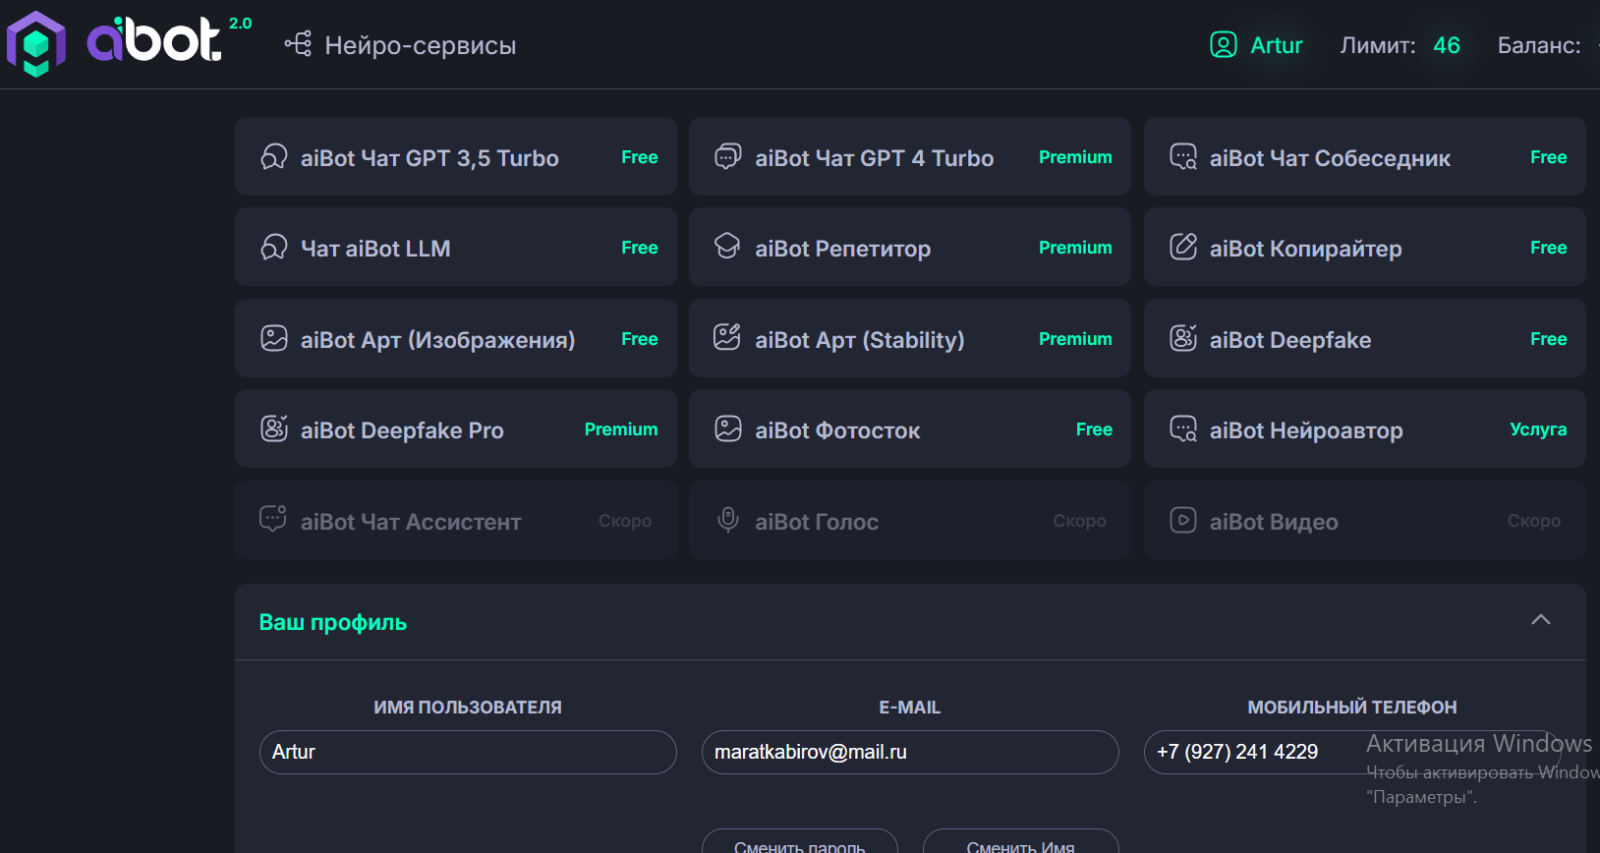Click the Premium badge on aiBot Репетитор

click(1075, 247)
